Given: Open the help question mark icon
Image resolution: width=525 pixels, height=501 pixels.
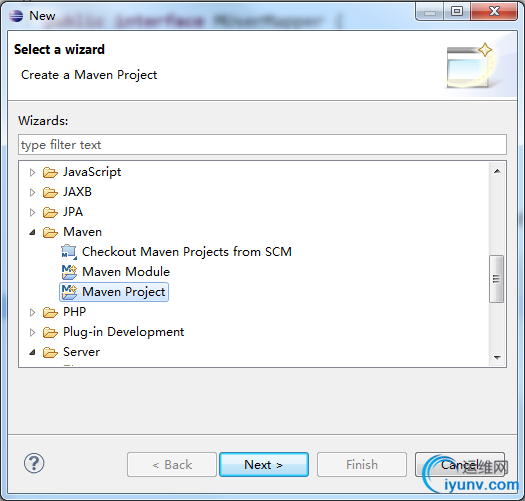Looking at the screenshot, I should coord(34,463).
